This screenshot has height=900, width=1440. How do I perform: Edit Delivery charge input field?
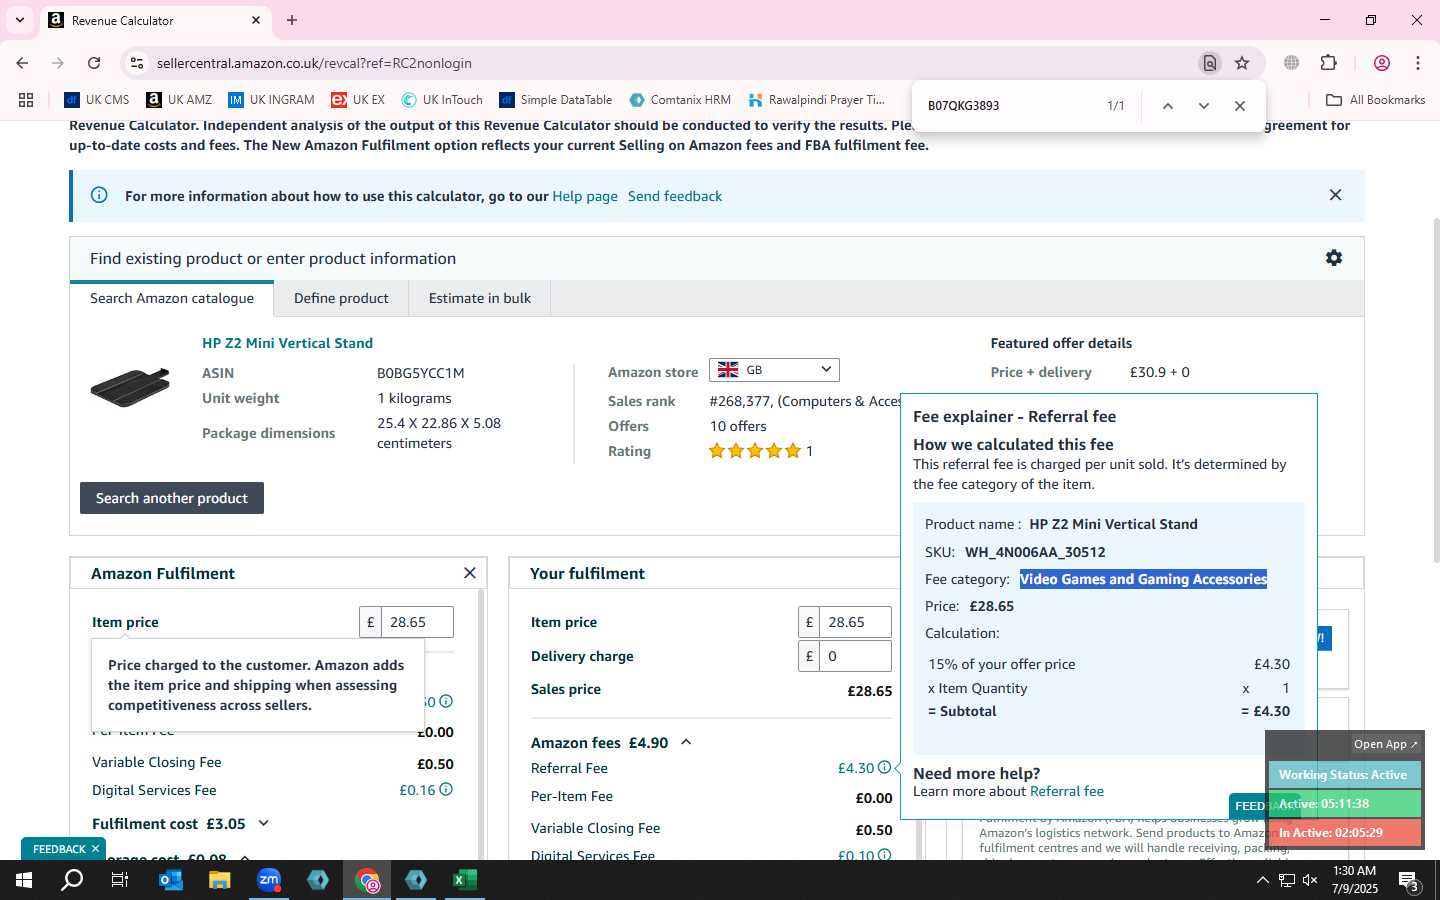coord(855,656)
